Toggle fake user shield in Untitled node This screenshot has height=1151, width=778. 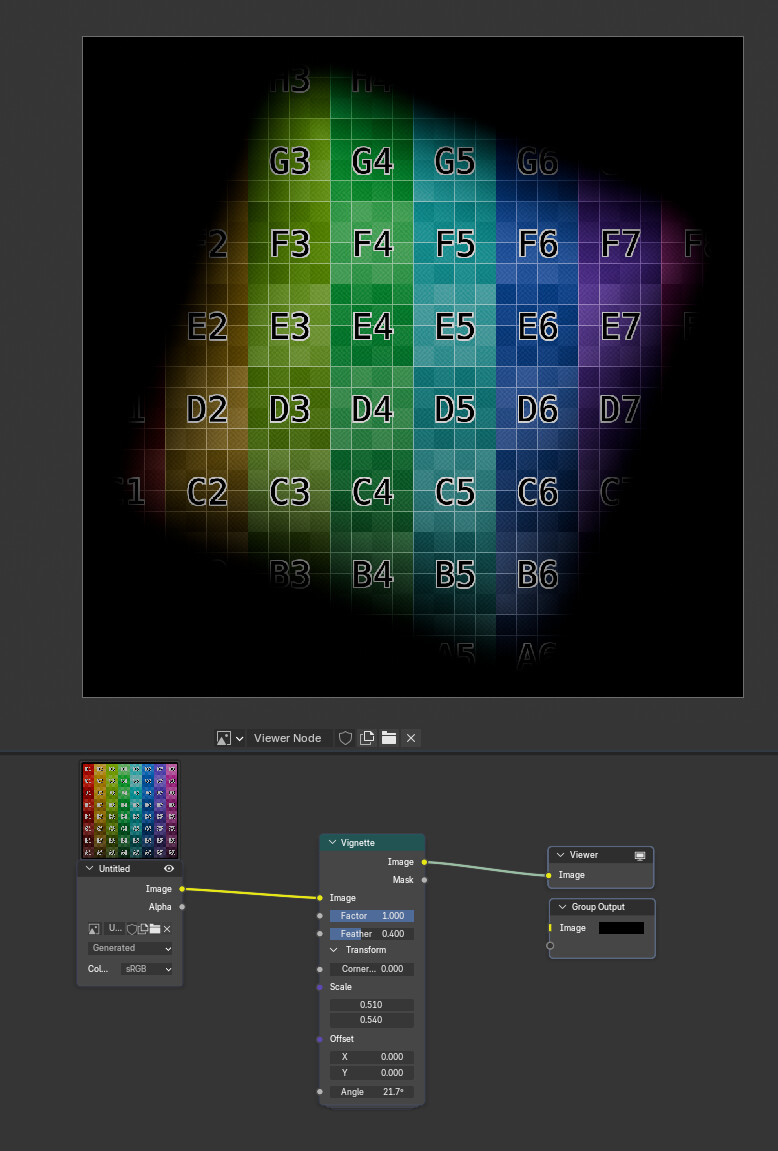click(x=132, y=929)
